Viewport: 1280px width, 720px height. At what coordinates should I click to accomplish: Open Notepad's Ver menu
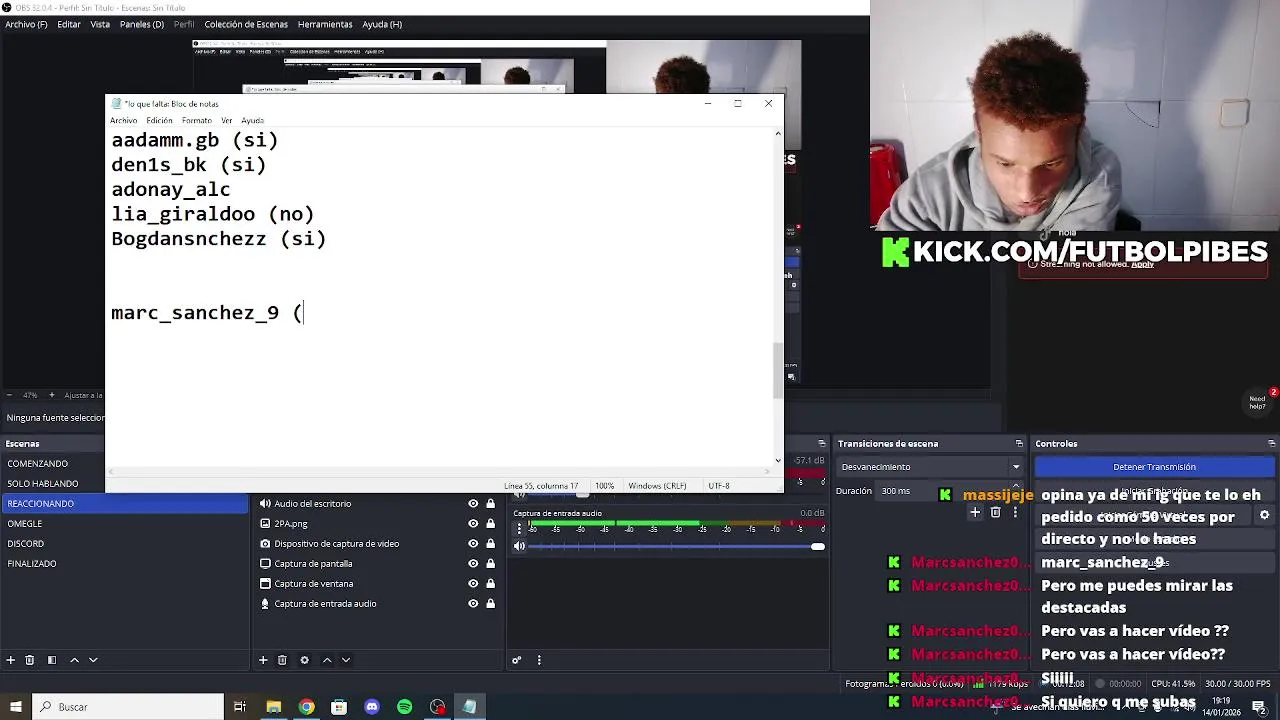pos(227,120)
